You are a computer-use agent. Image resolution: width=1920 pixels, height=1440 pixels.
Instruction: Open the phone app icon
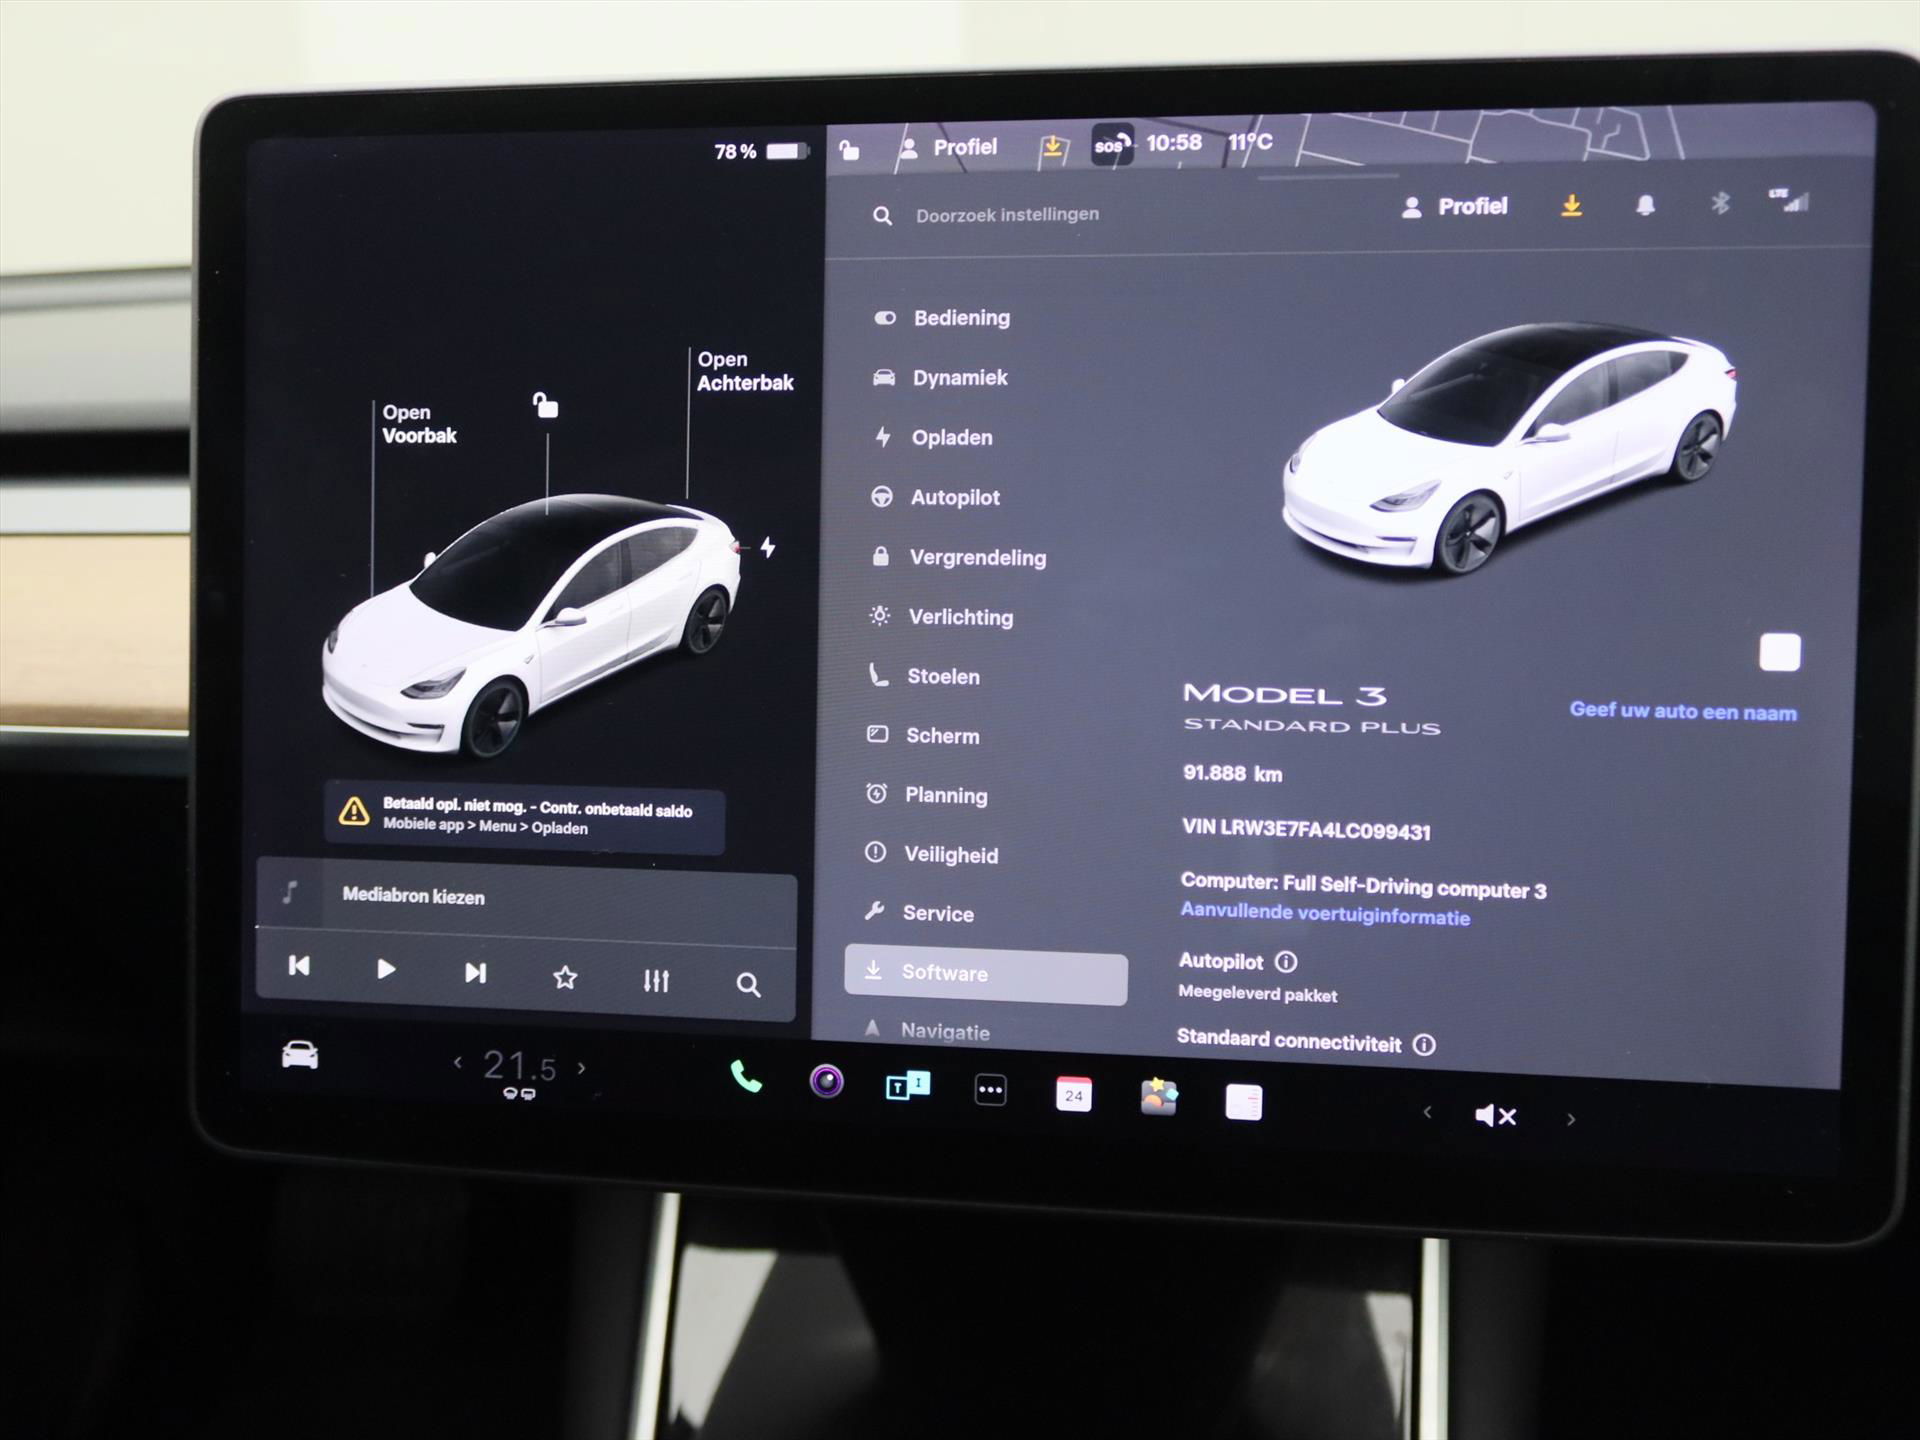pos(746,1077)
